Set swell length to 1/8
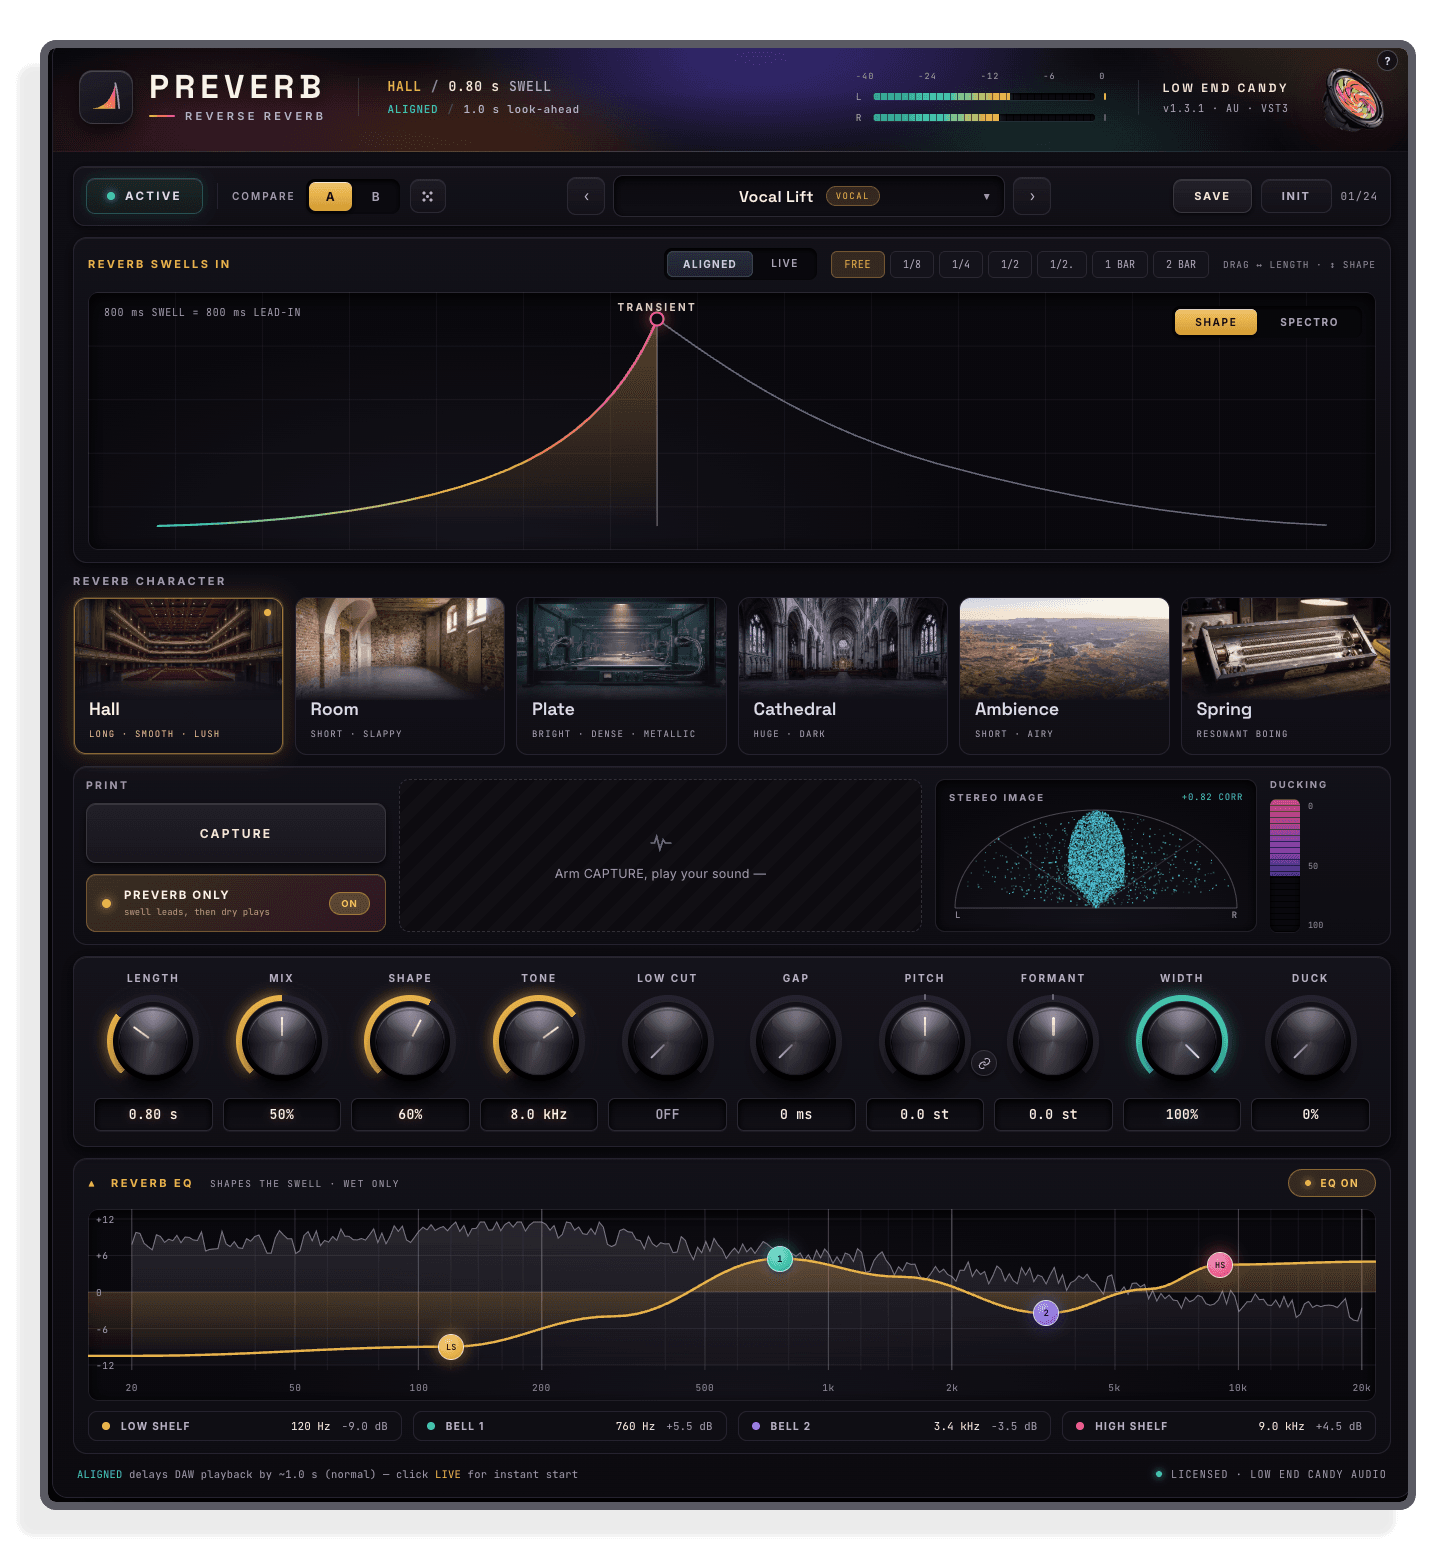The height and width of the screenshot is (1550, 1456). pyautogui.click(x=912, y=264)
